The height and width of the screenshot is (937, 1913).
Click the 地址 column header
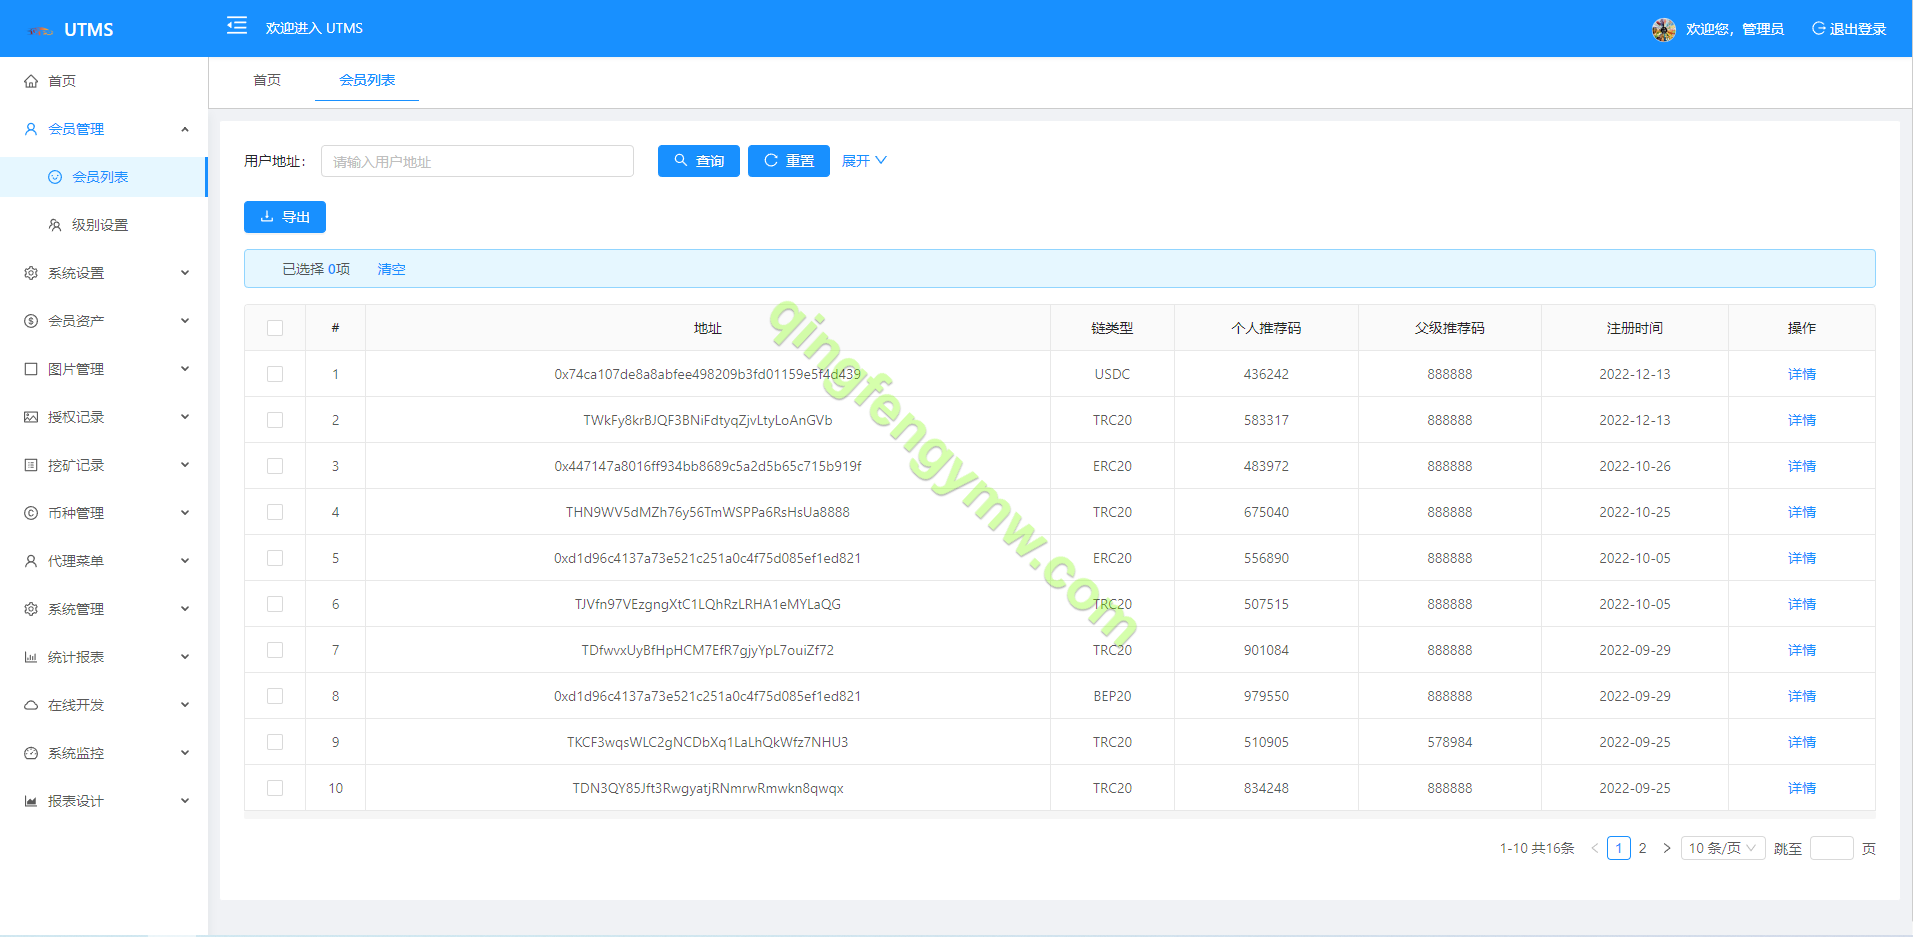coord(708,328)
